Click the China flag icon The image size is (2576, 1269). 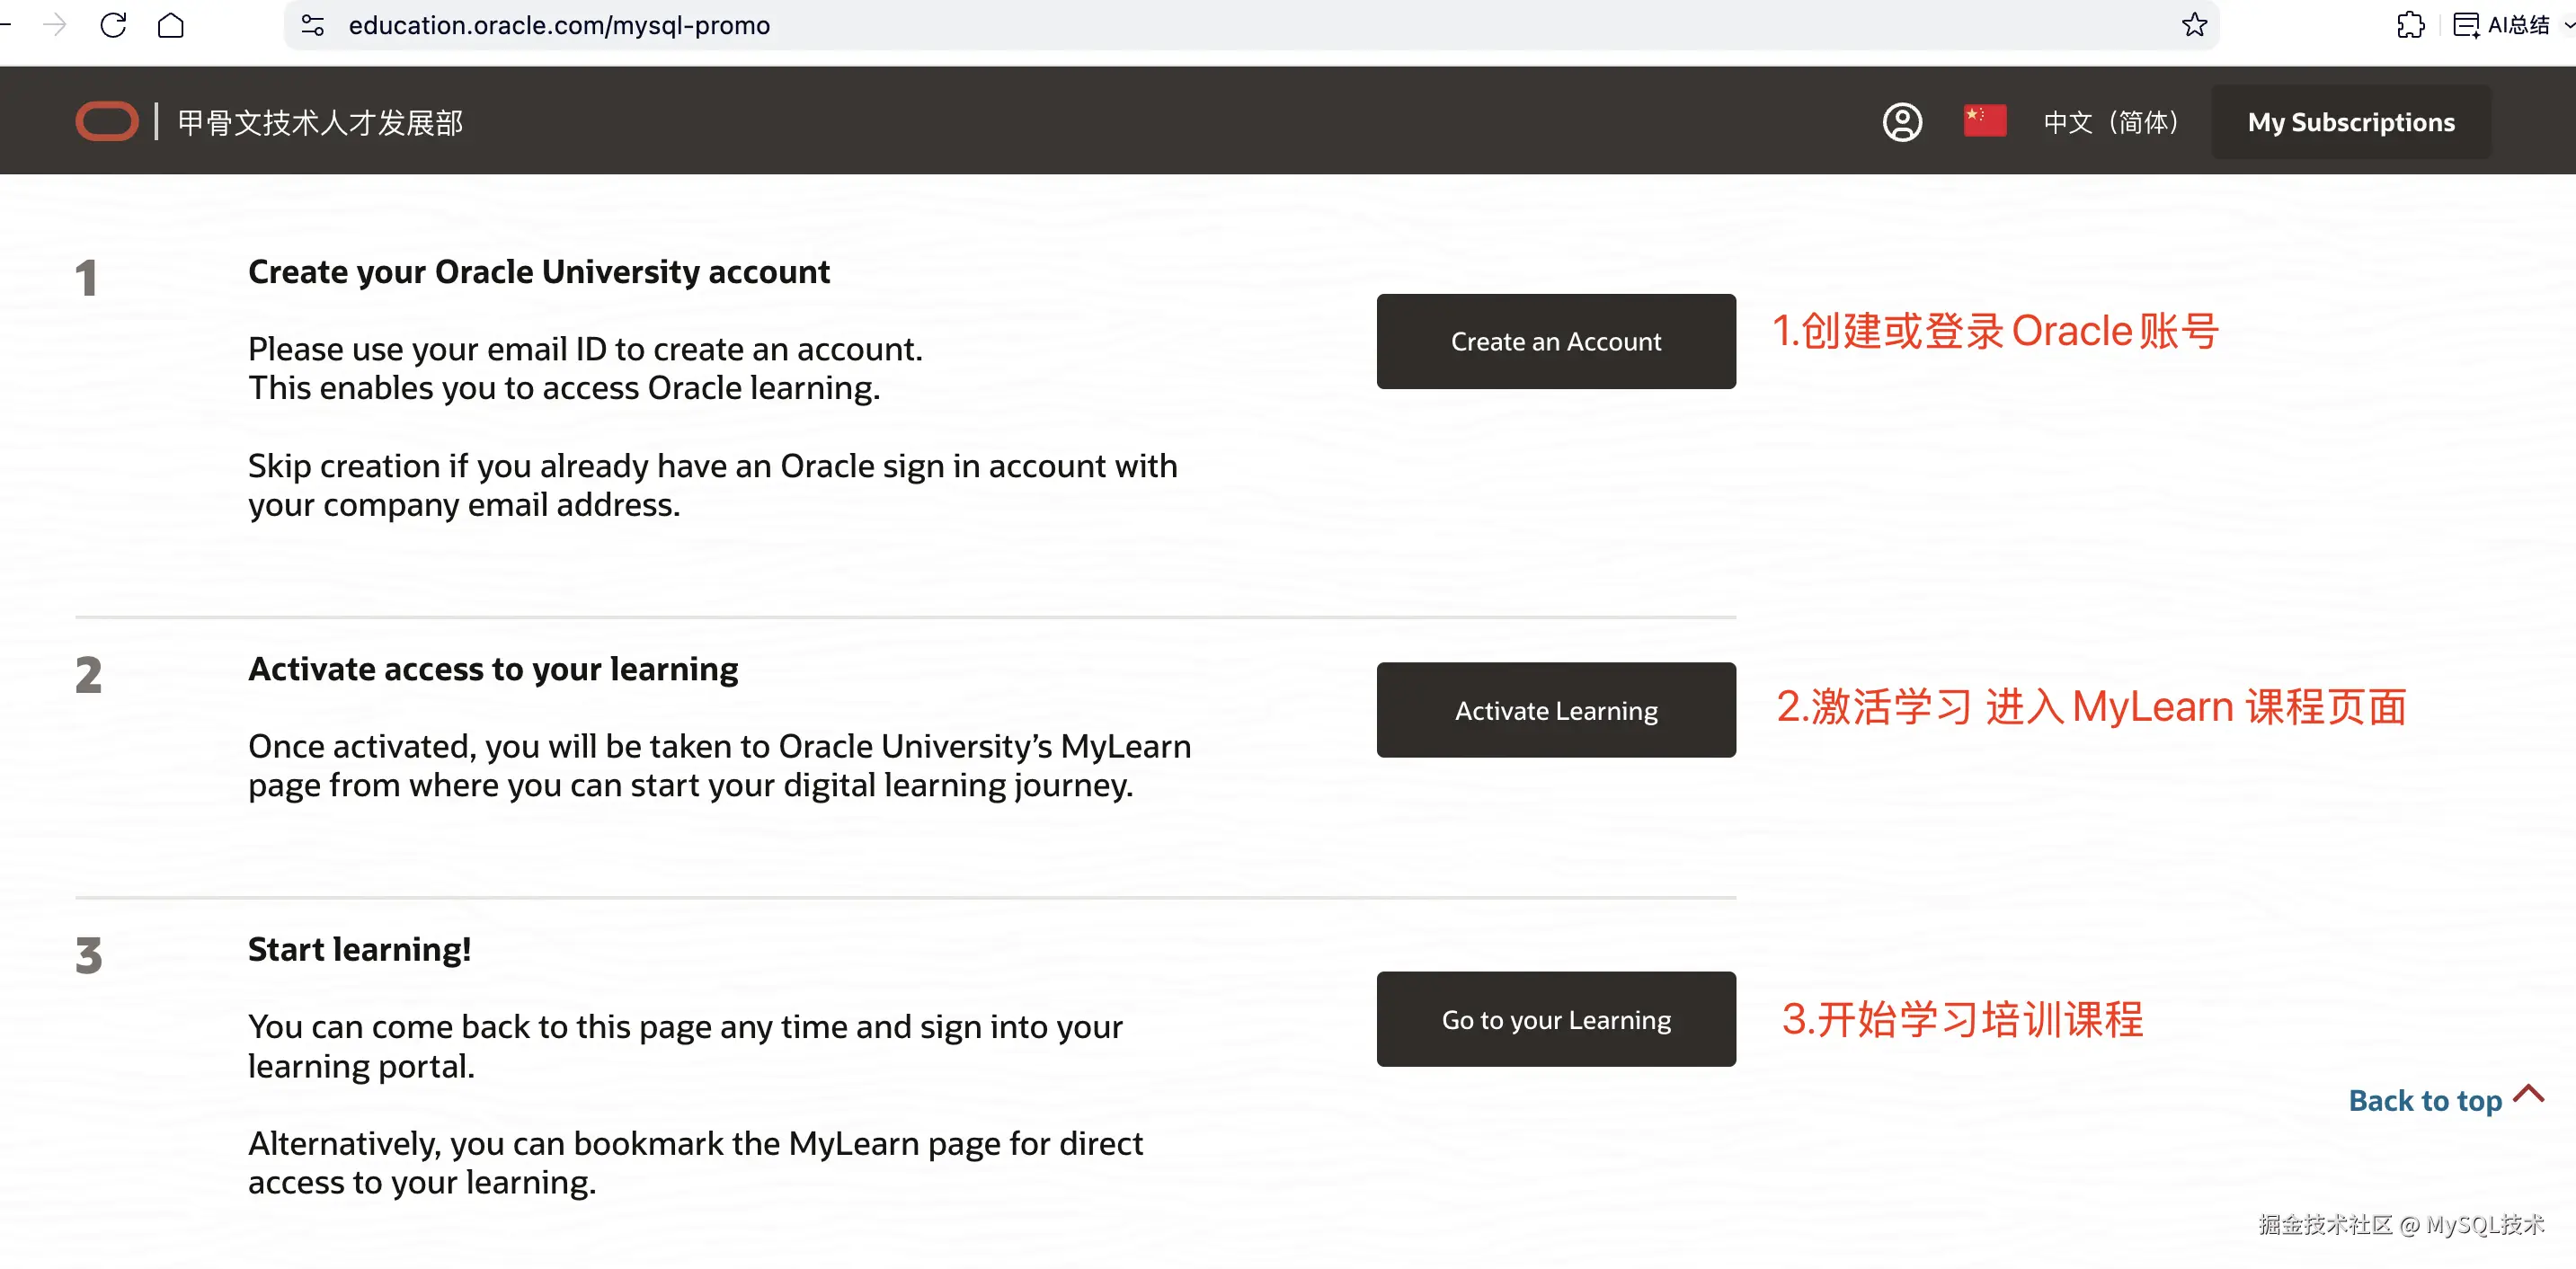click(x=1984, y=120)
